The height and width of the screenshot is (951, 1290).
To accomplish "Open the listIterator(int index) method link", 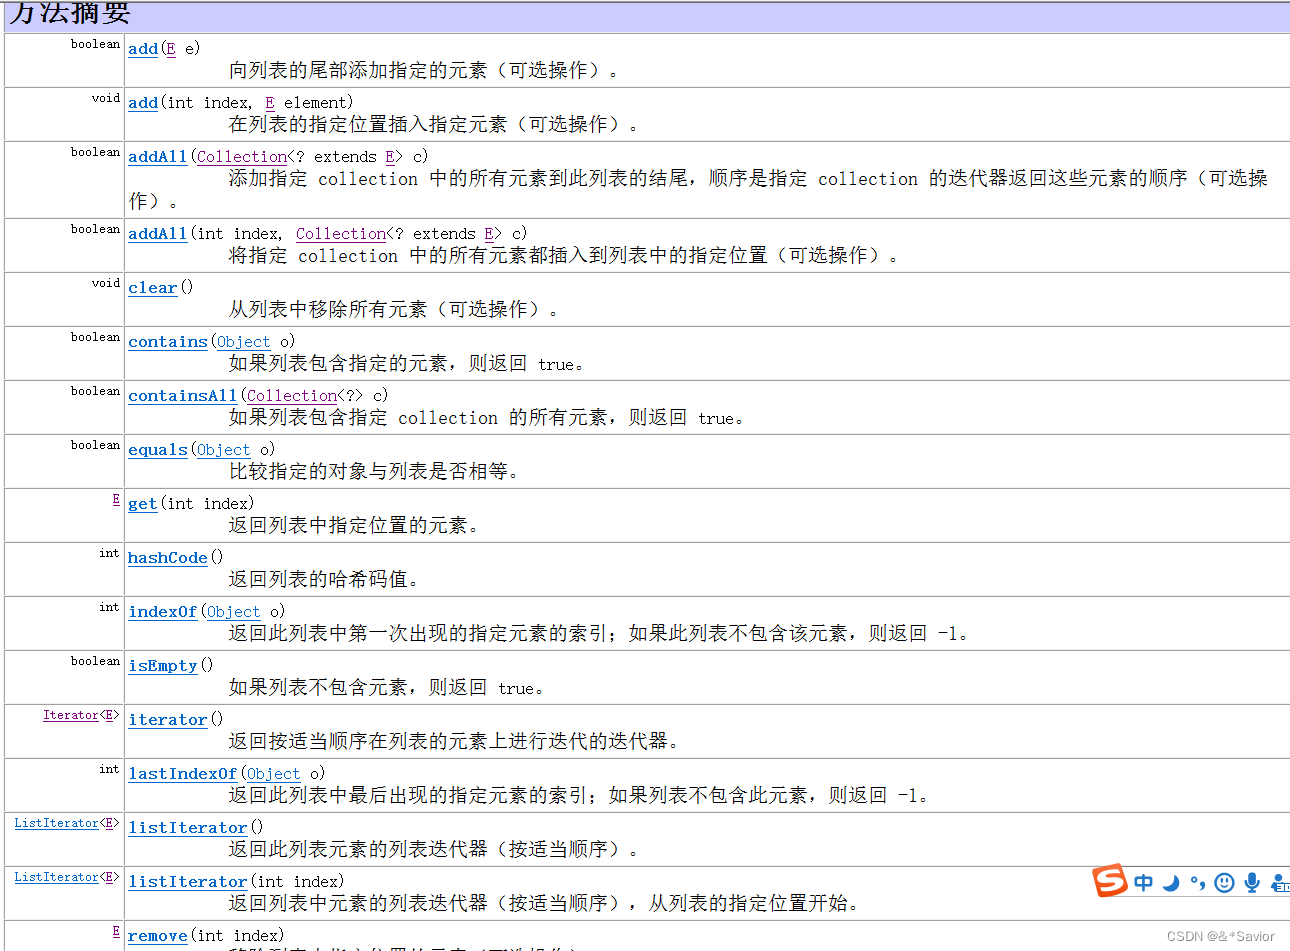I will (x=187, y=881).
